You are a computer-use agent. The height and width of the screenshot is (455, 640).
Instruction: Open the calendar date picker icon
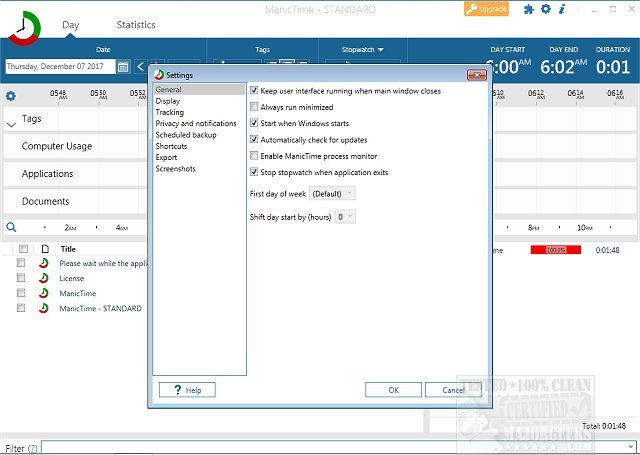point(123,67)
